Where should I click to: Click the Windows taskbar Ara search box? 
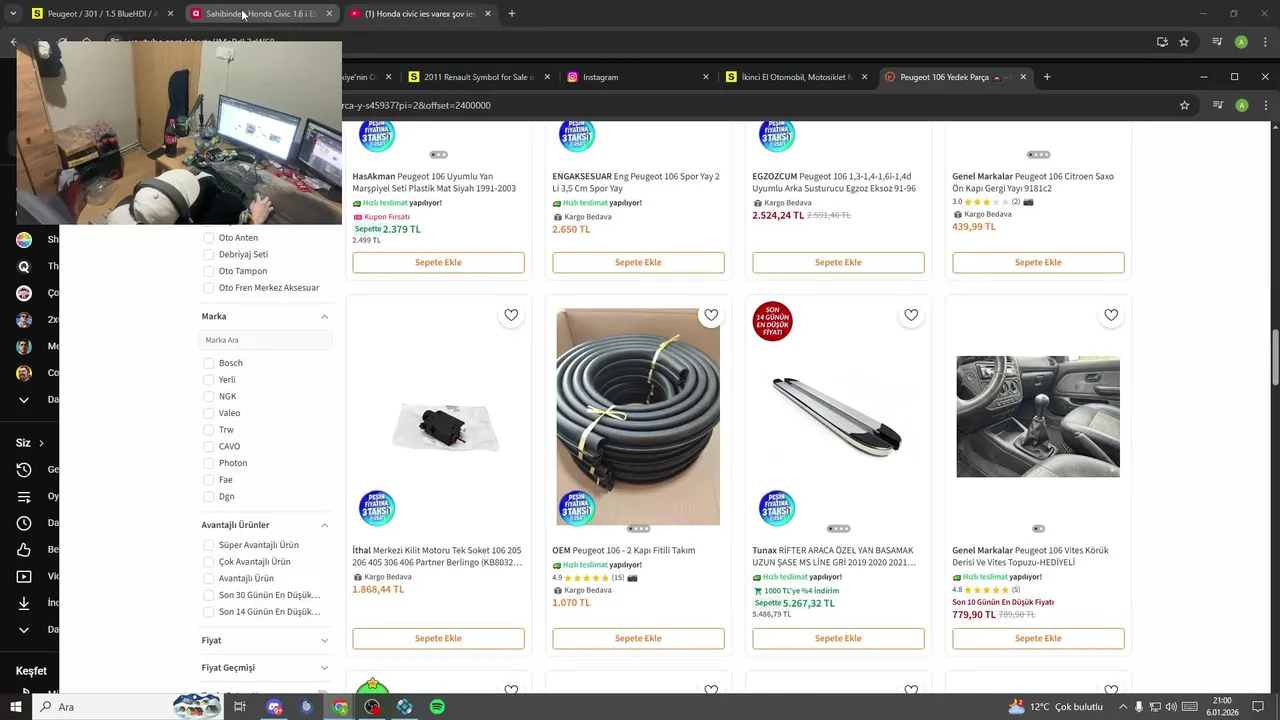[x=128, y=707]
